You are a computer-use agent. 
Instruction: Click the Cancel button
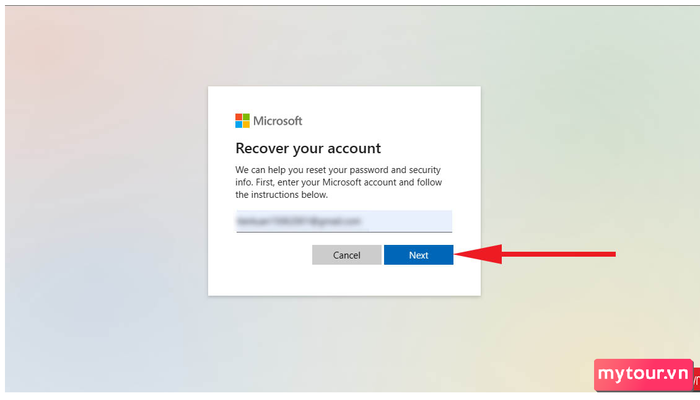pyautogui.click(x=346, y=255)
